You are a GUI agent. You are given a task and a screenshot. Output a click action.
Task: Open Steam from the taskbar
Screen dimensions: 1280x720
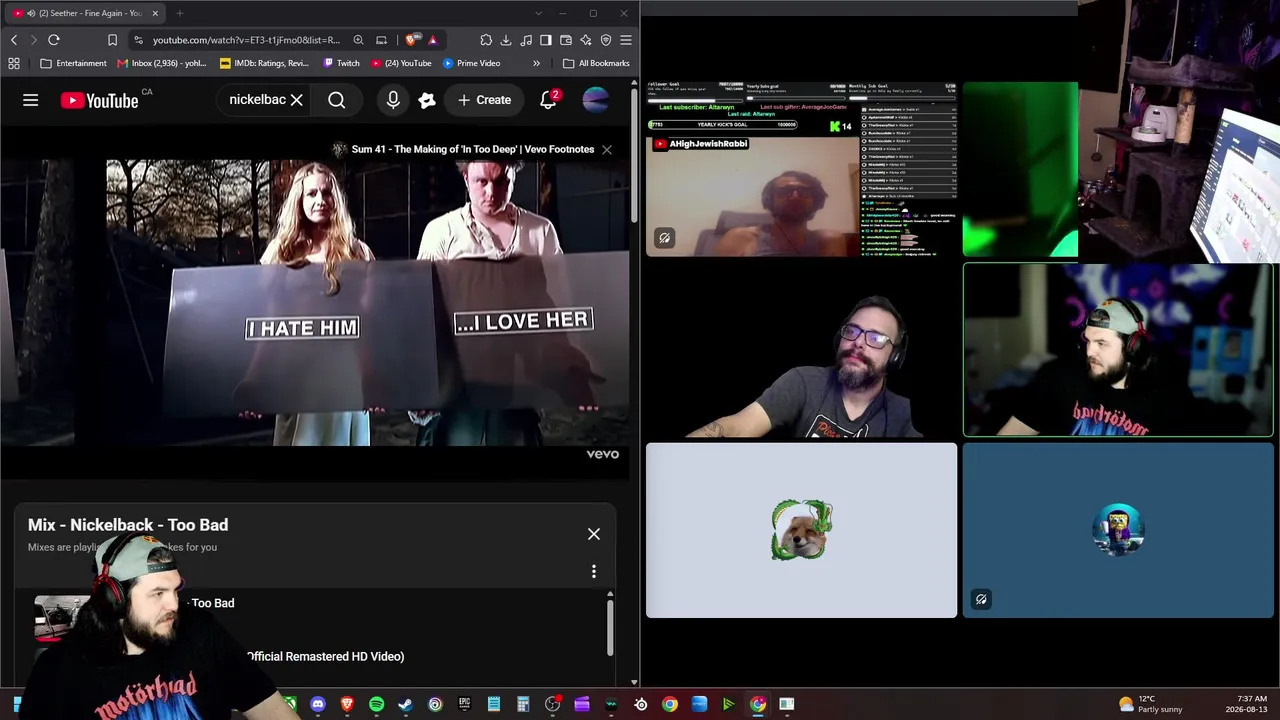pos(405,704)
